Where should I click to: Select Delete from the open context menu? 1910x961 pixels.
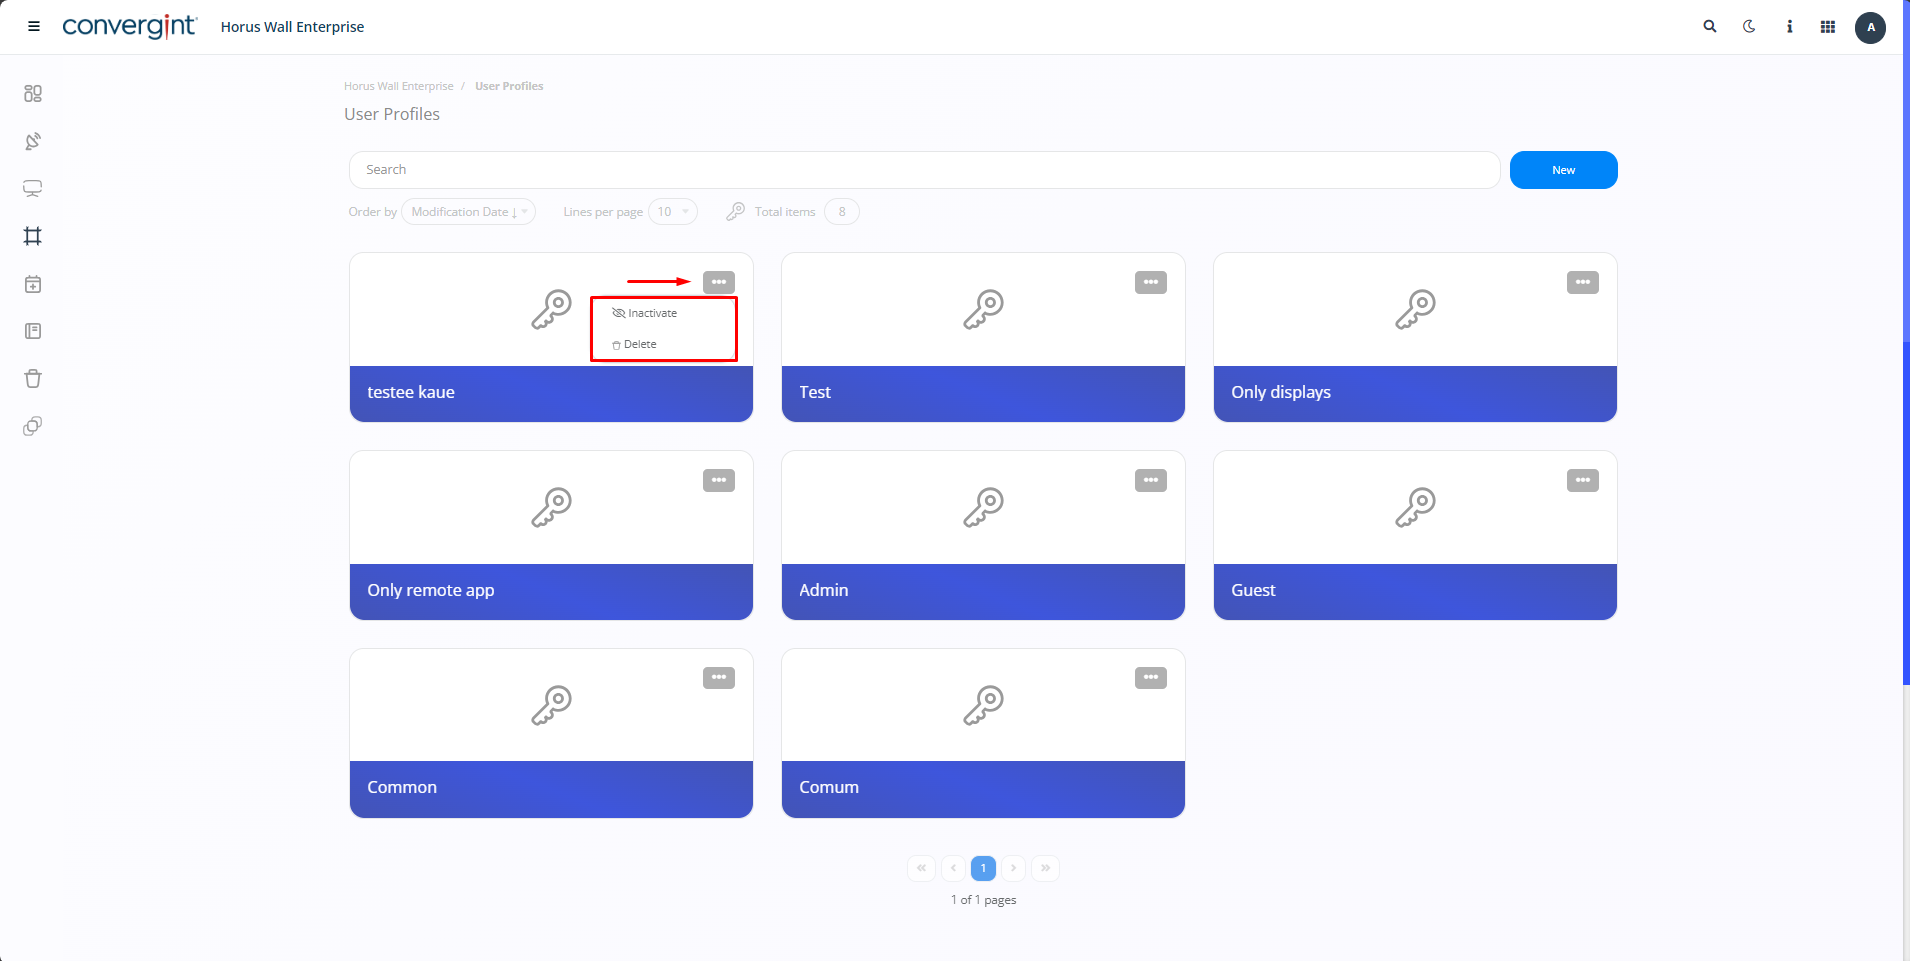(640, 344)
